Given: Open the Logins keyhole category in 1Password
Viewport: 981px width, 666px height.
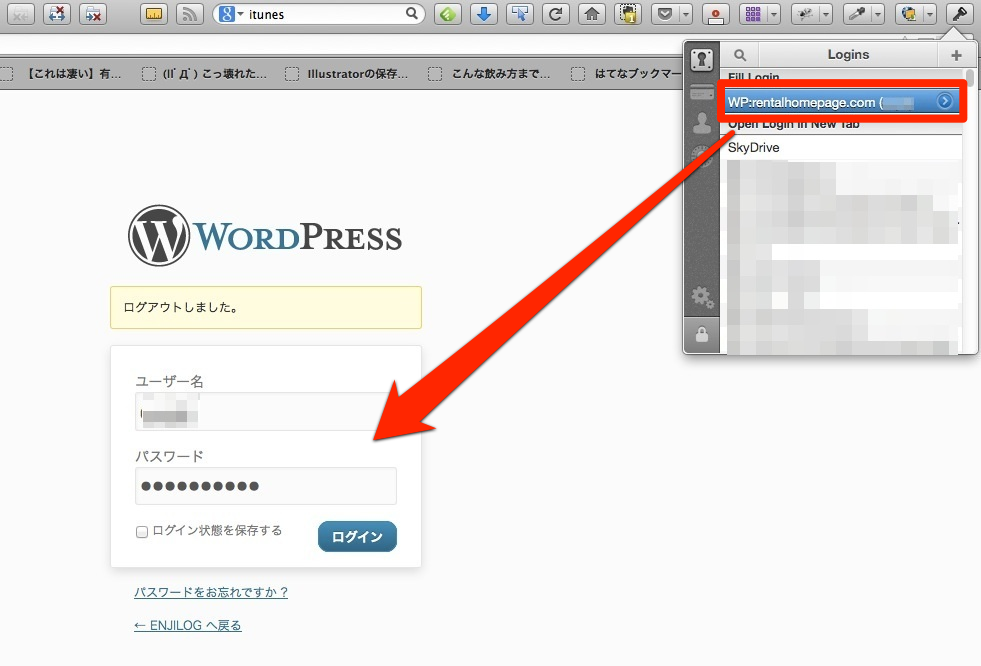Looking at the screenshot, I should coord(702,59).
